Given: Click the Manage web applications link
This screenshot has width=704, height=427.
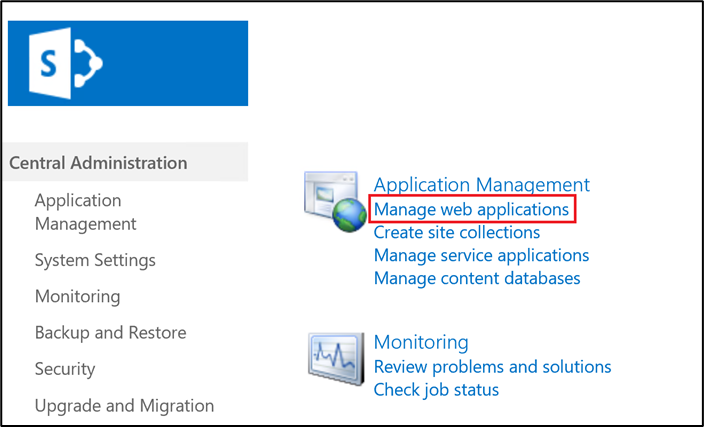Looking at the screenshot, I should click(471, 210).
